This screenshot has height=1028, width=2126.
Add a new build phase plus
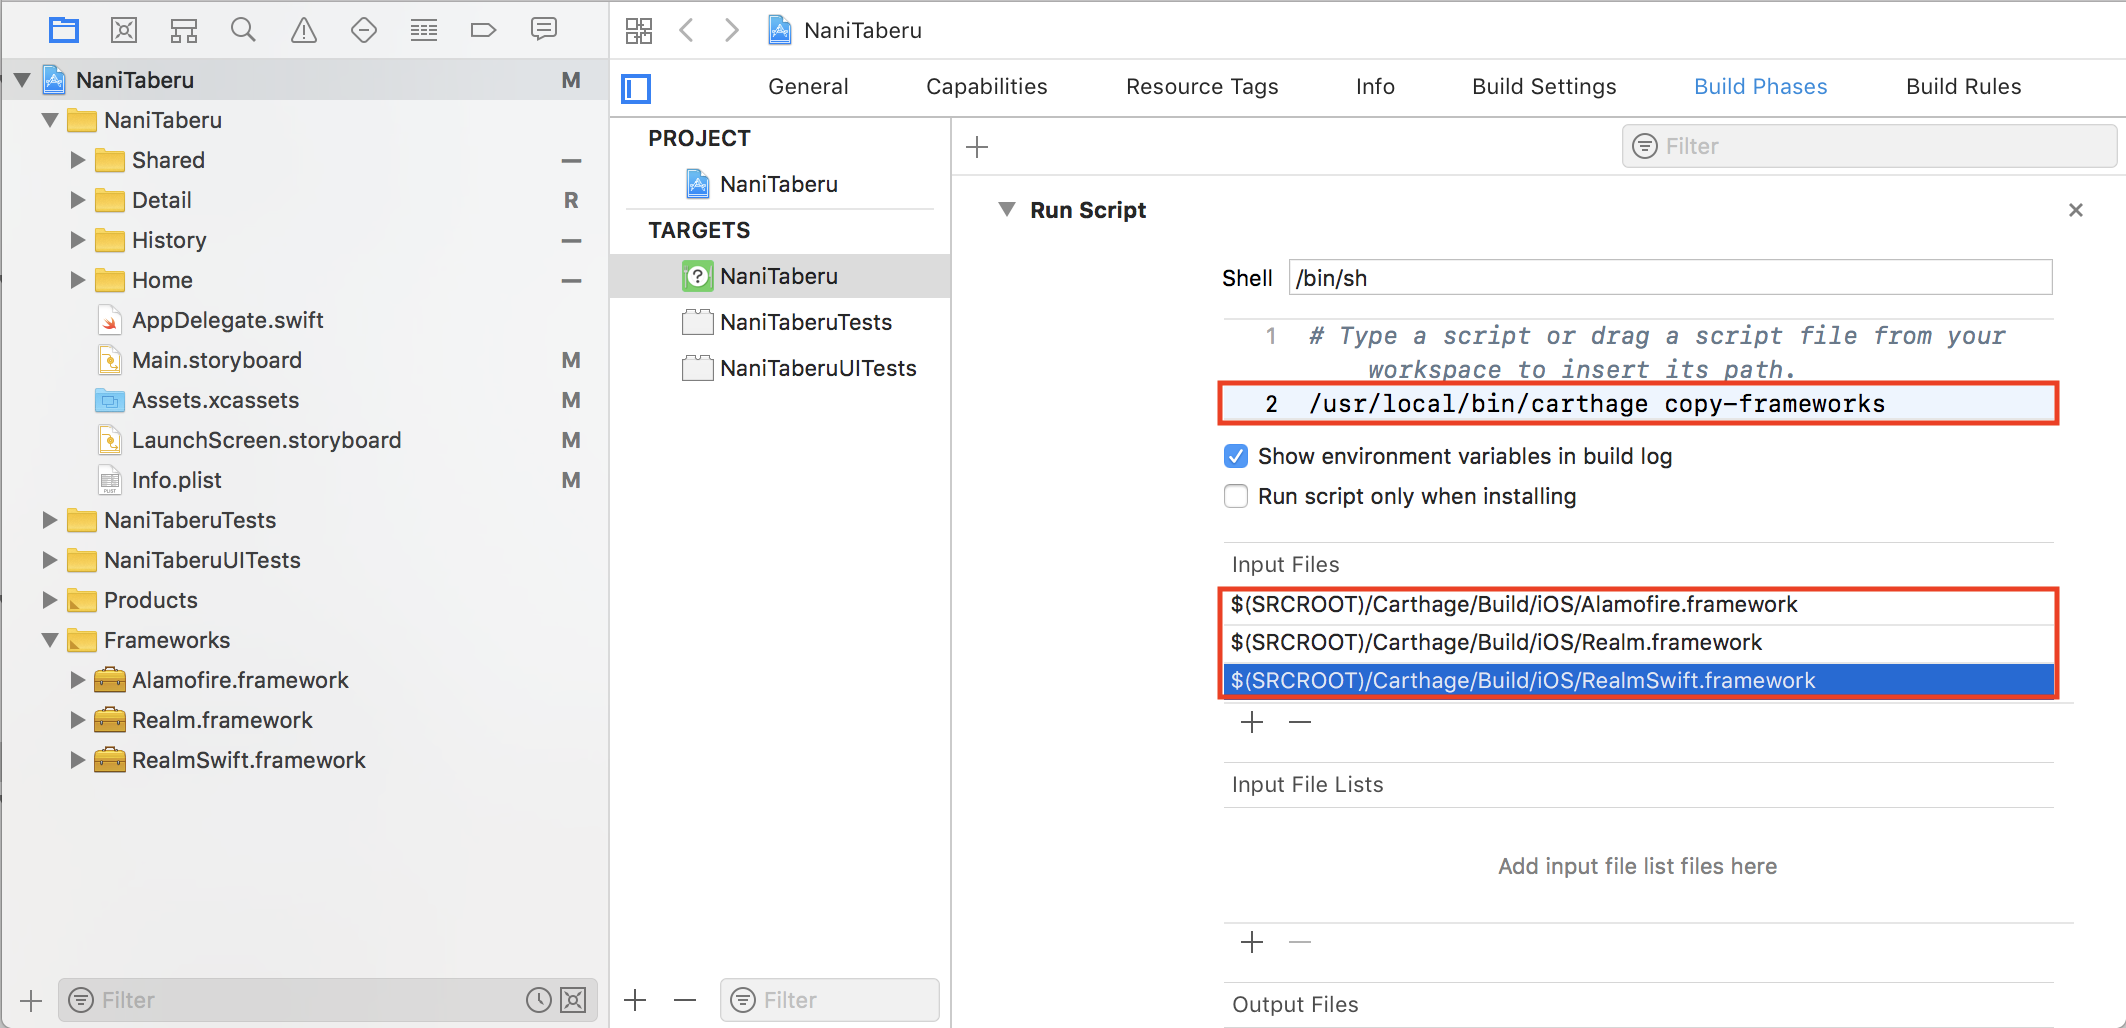(977, 147)
